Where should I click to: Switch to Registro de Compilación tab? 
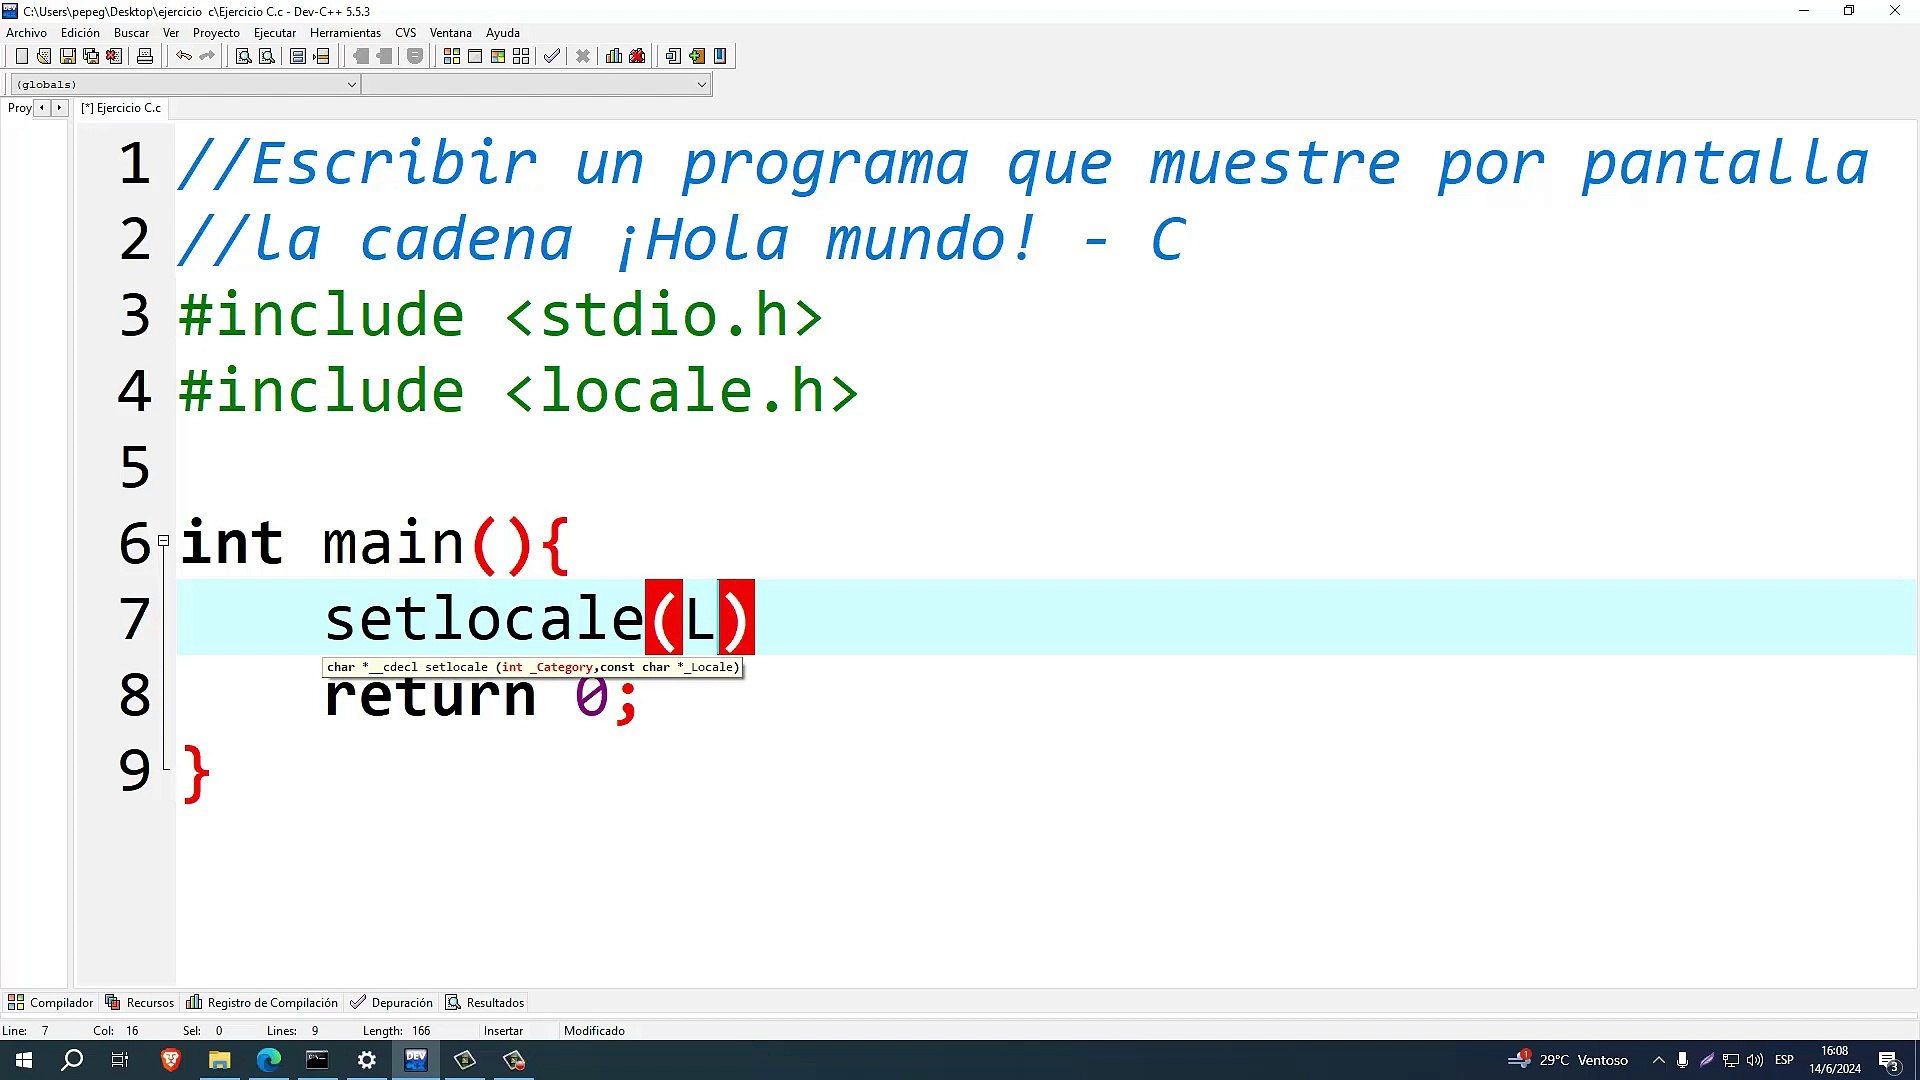(x=263, y=1002)
